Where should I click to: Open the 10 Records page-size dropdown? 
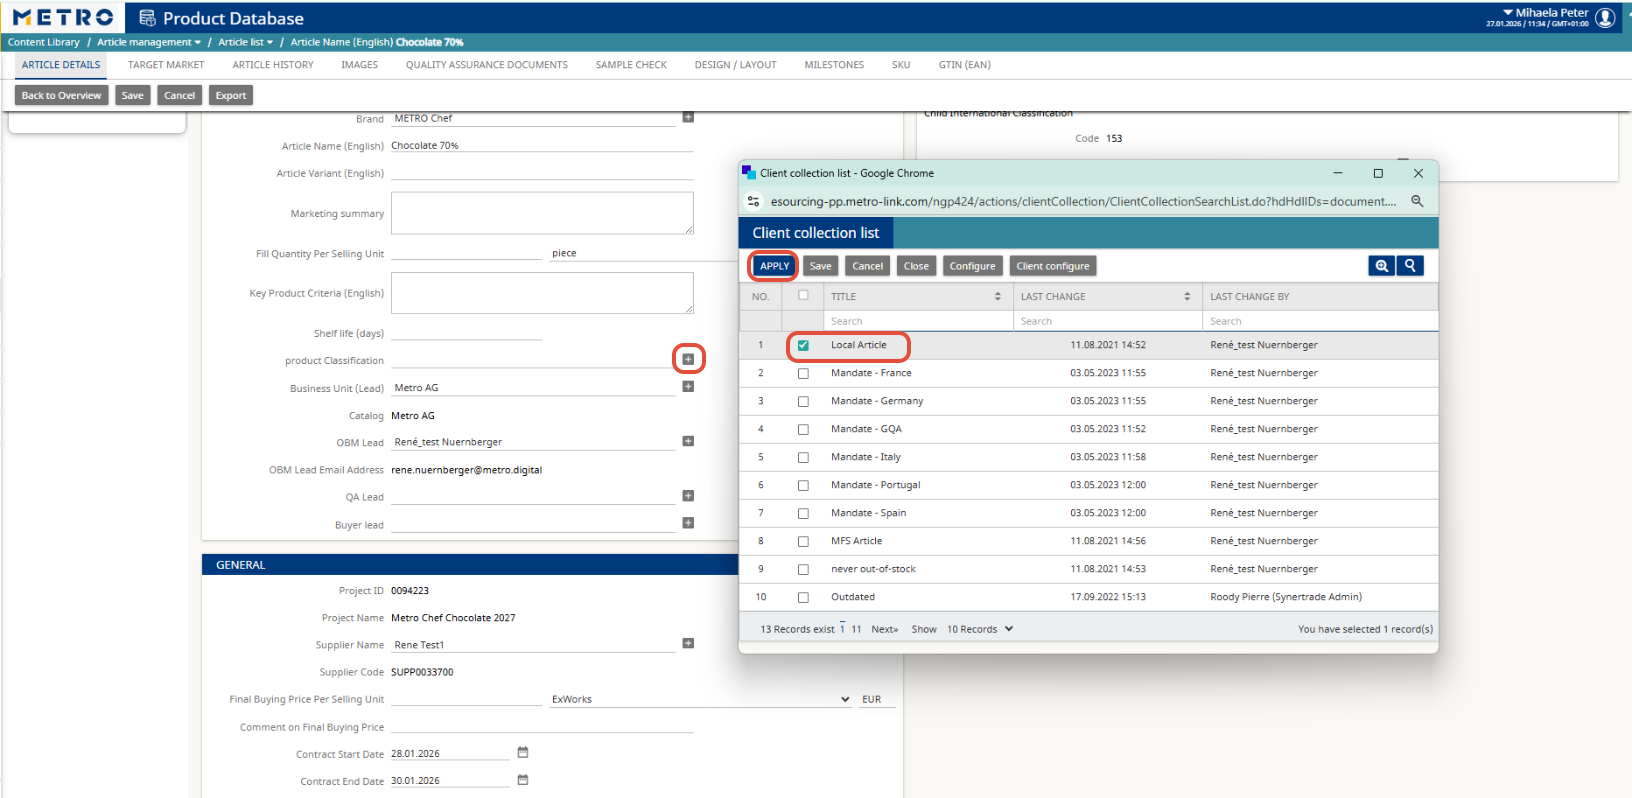(x=980, y=629)
